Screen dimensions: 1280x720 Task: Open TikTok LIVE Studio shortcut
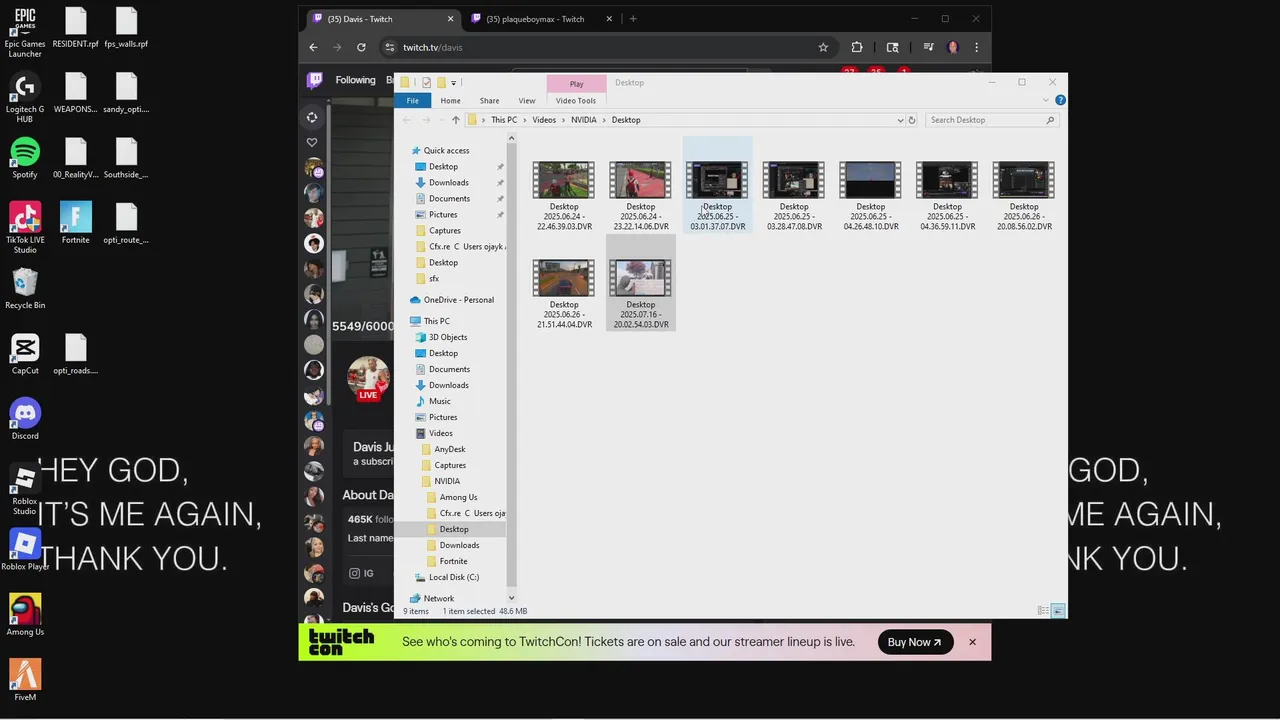click(x=25, y=228)
